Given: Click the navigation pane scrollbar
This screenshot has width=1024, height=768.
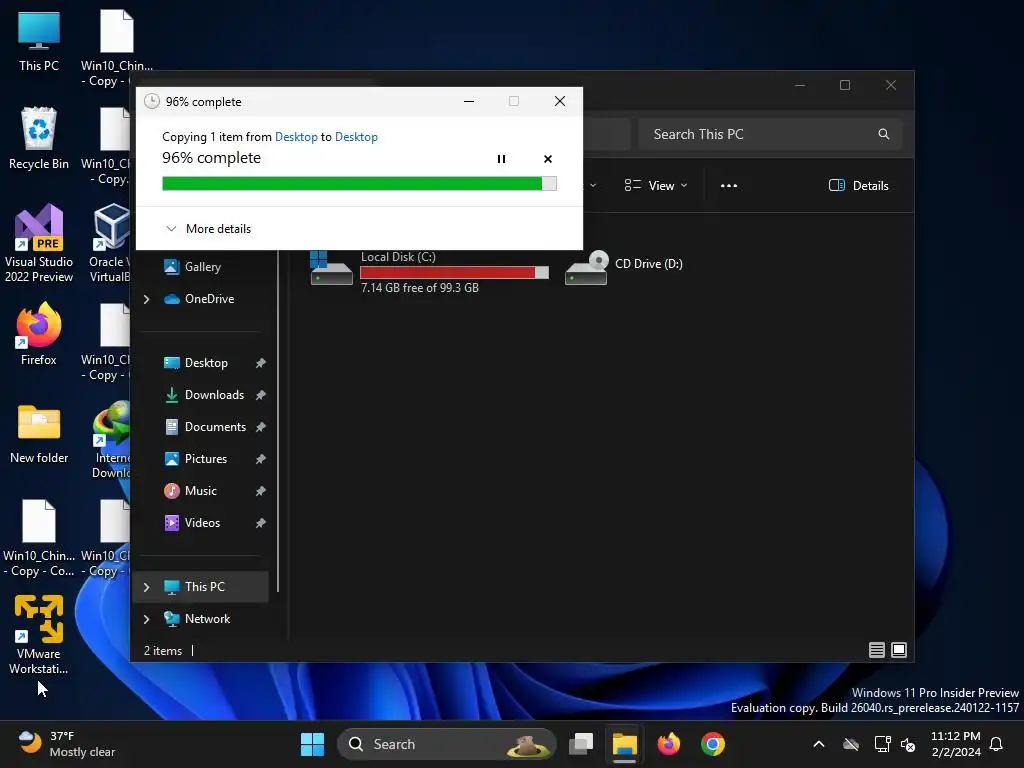Looking at the screenshot, I should tap(279, 421).
